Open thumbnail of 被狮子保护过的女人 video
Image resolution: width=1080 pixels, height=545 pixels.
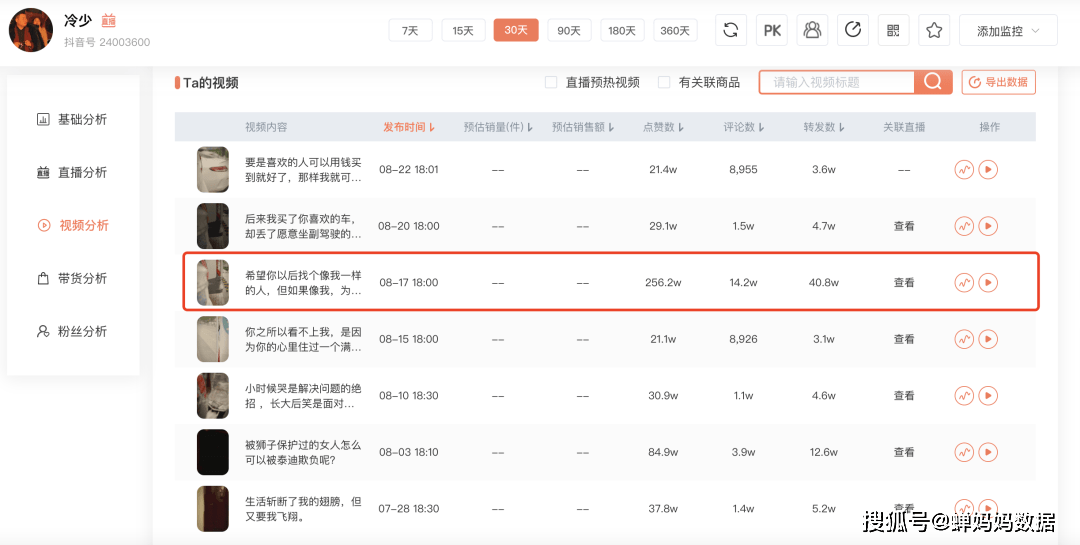click(x=213, y=452)
